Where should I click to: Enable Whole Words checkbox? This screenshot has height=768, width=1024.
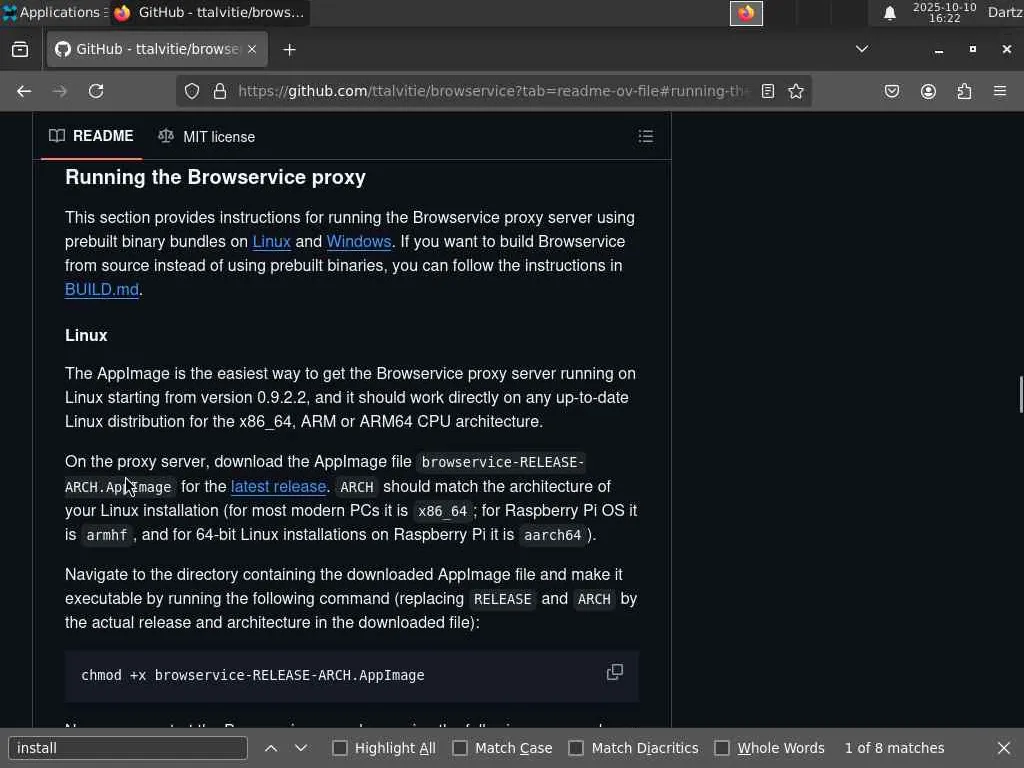click(722, 748)
